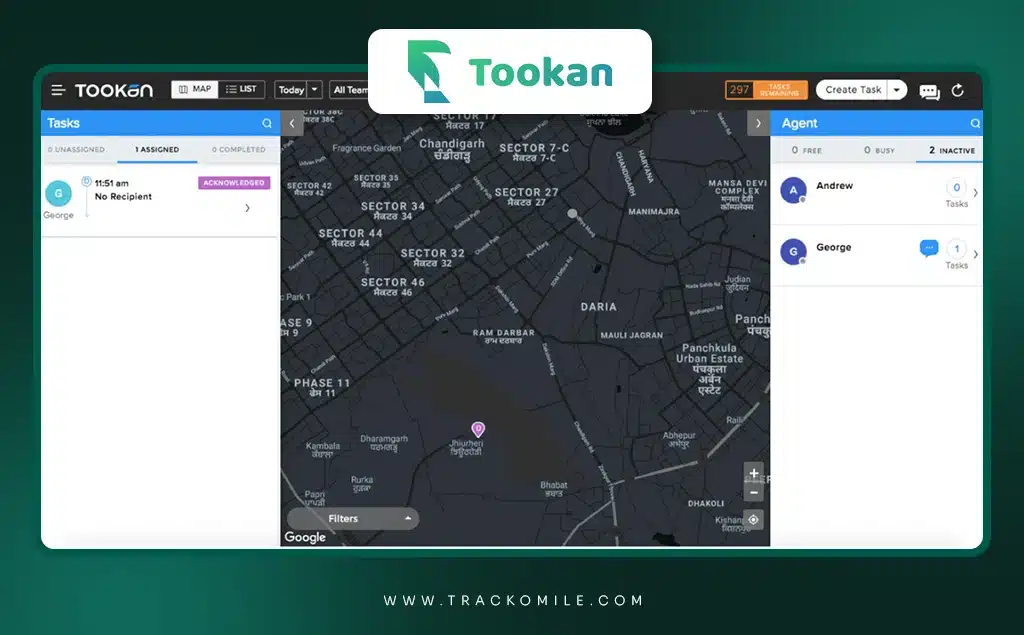Select the 0 Busy agents tab
Image resolution: width=1024 pixels, height=635 pixels.
[879, 150]
